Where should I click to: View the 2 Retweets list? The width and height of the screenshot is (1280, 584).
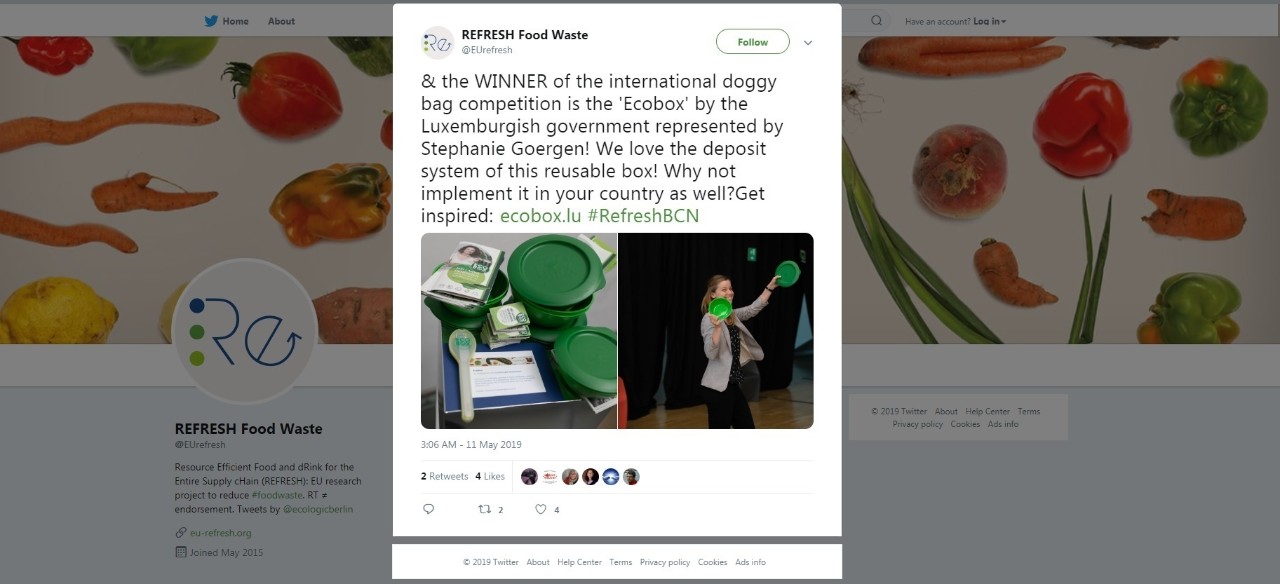tap(444, 477)
